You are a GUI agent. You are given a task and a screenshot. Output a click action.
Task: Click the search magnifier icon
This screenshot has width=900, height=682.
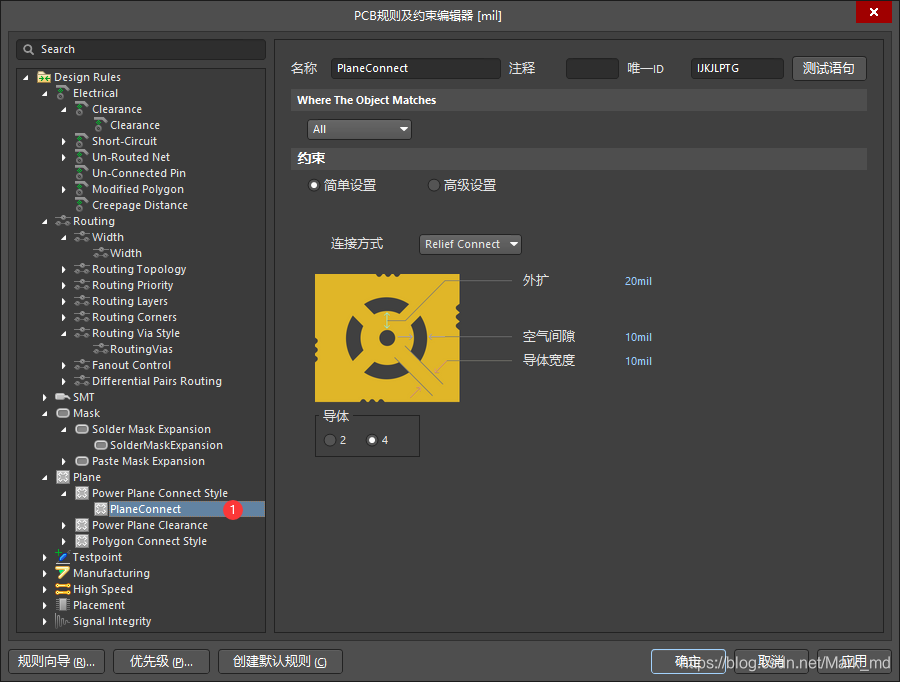[30, 49]
